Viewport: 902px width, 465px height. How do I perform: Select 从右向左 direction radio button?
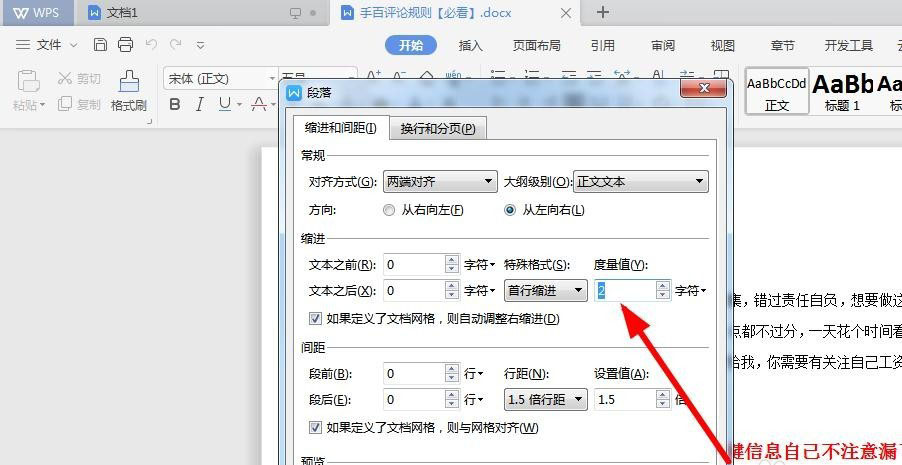(389, 211)
